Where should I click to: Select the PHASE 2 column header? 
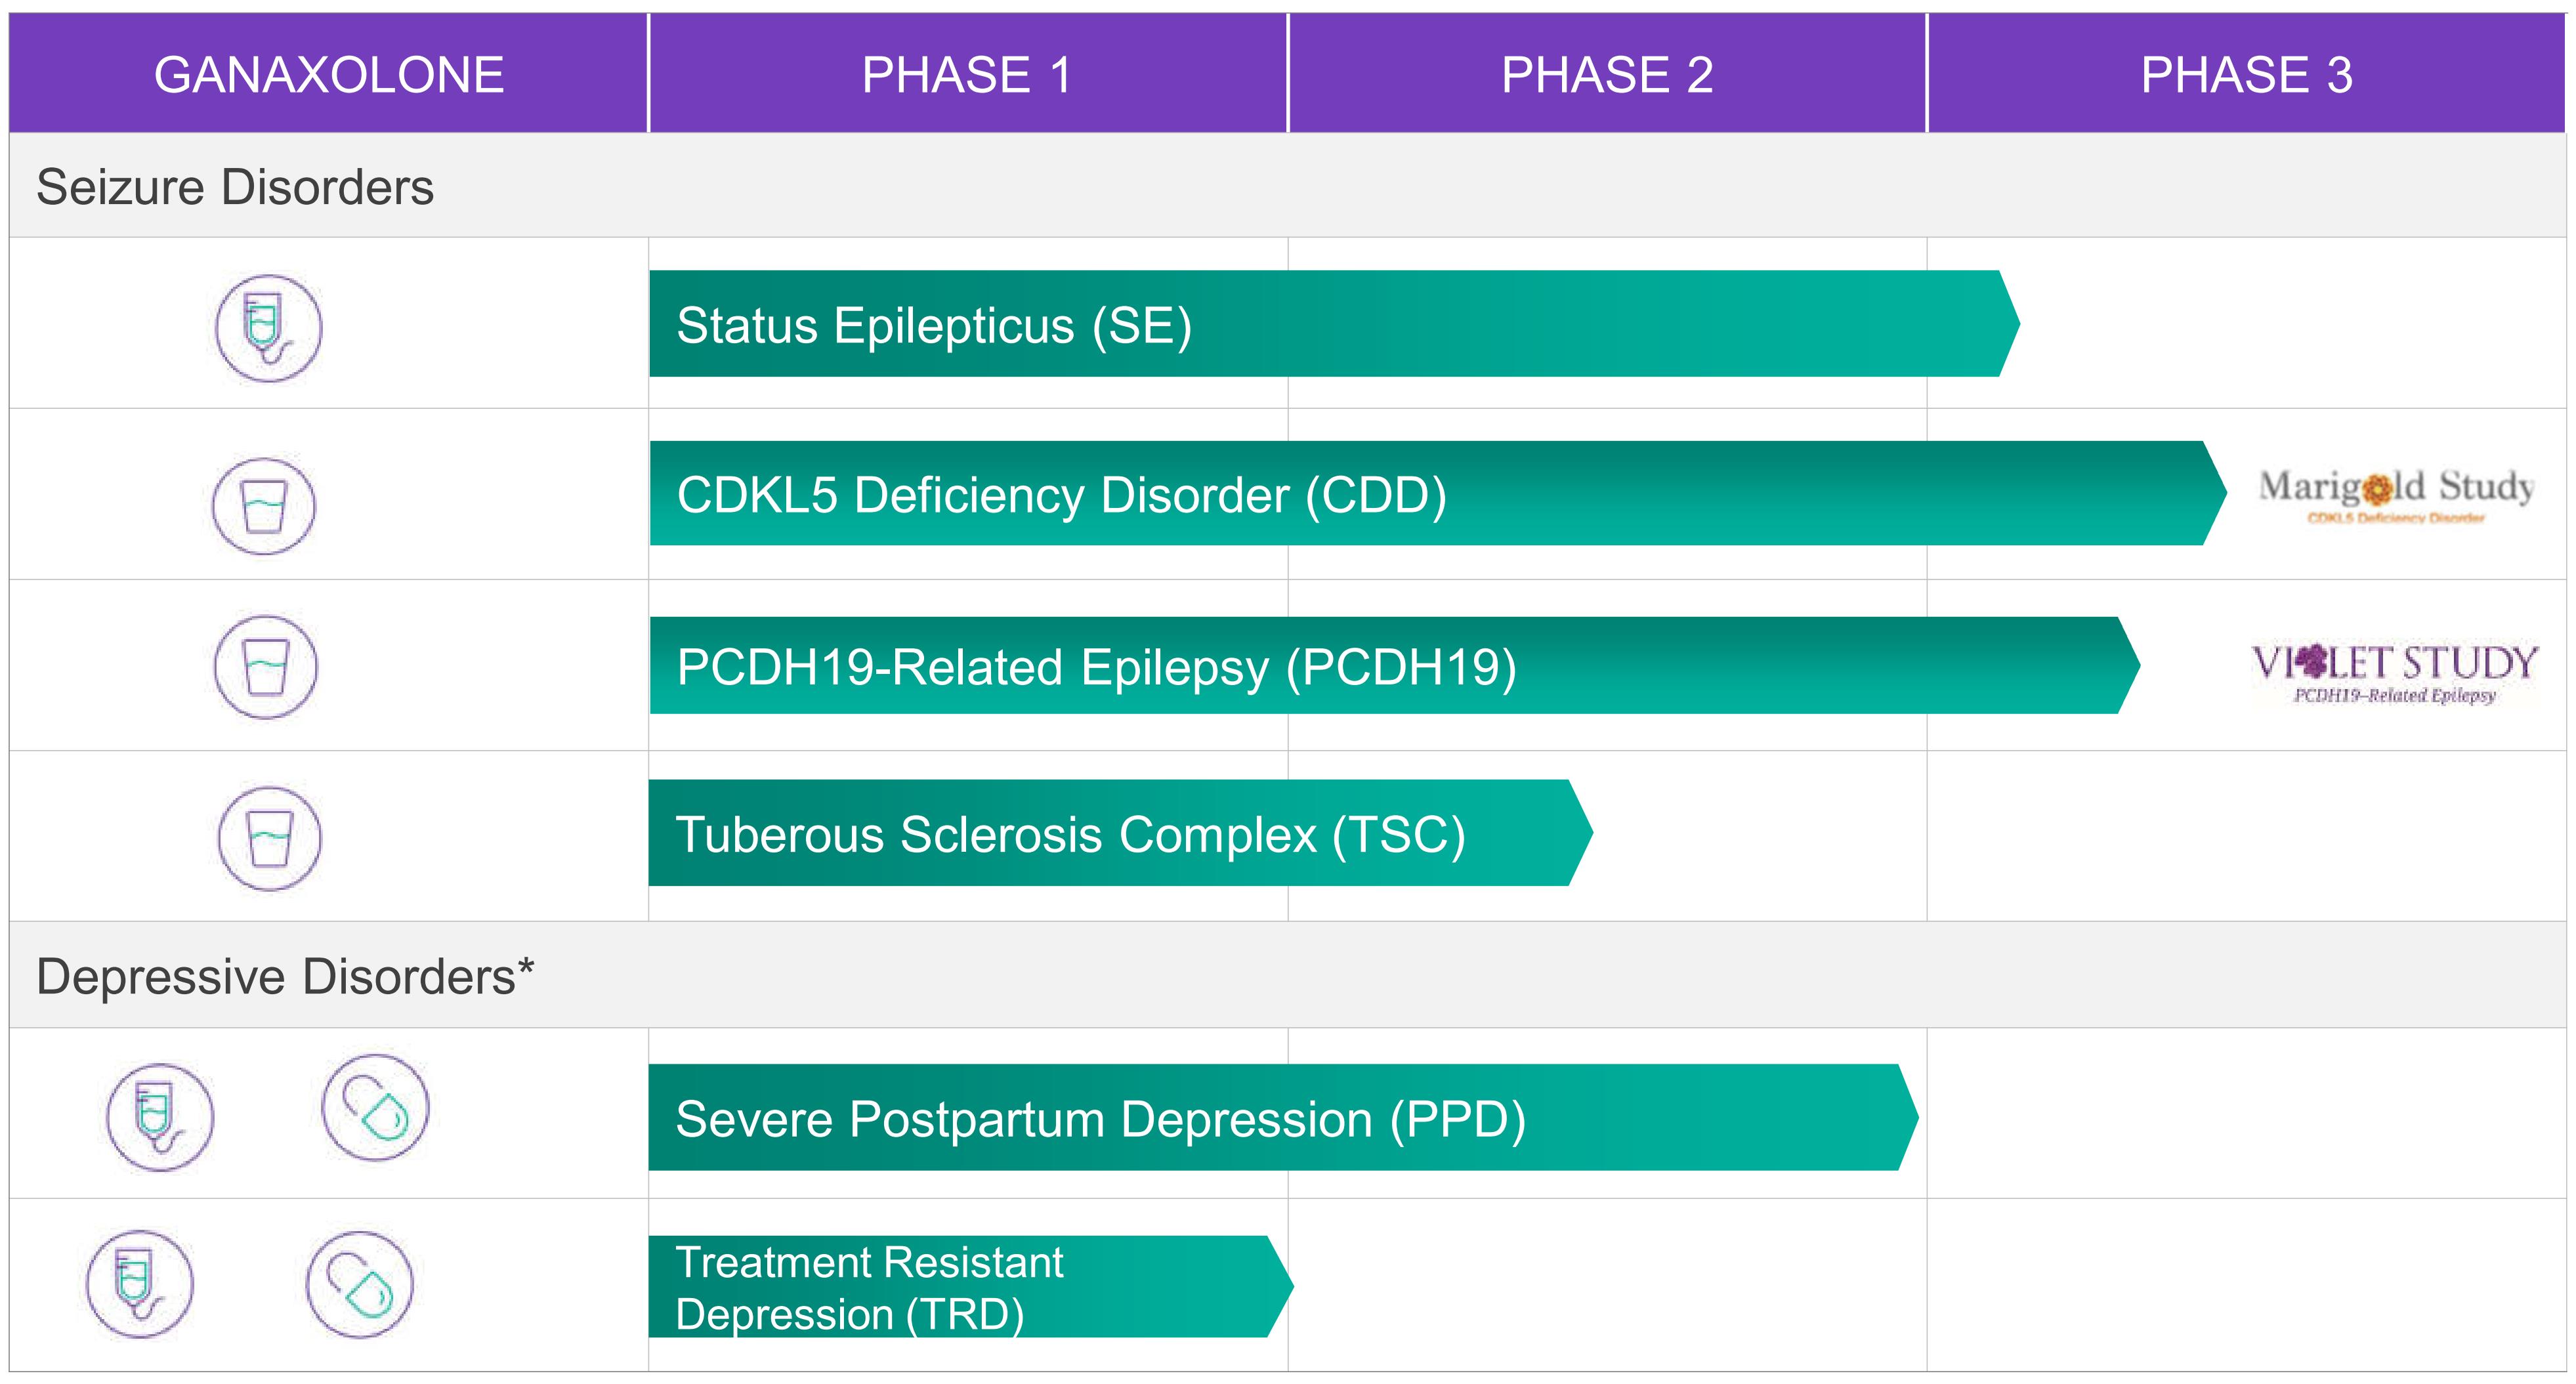pos(1607,75)
